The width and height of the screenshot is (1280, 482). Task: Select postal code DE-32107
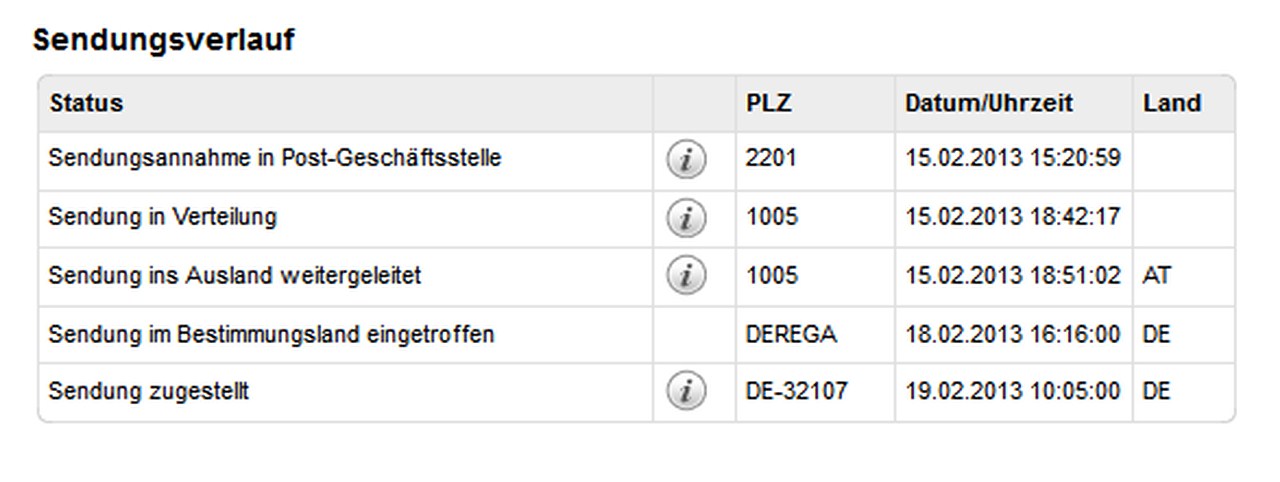tap(796, 391)
